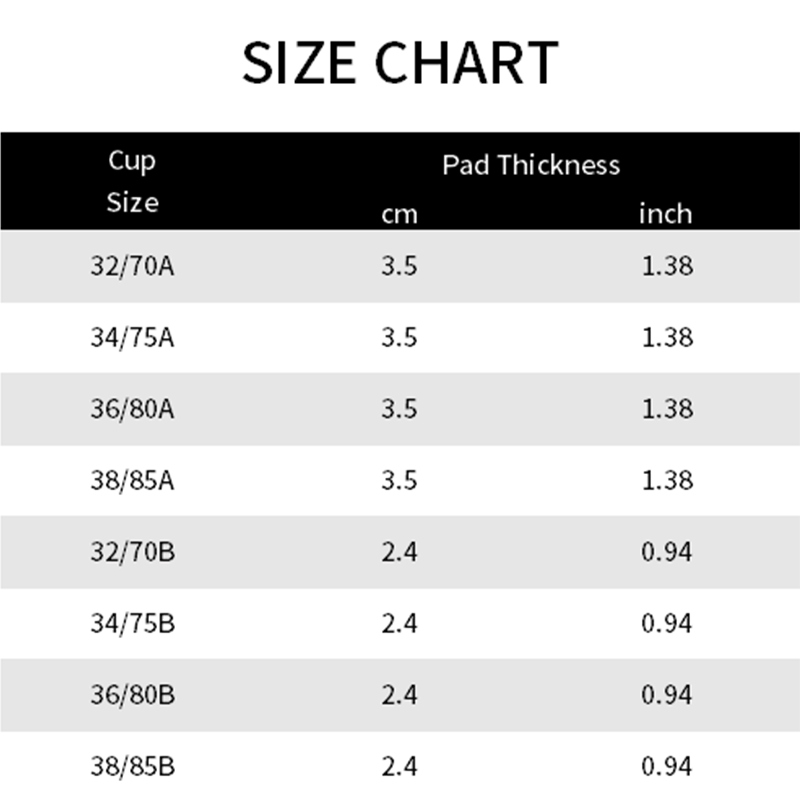Click the Pad Thickness header
The image size is (800, 800).
pos(531,165)
